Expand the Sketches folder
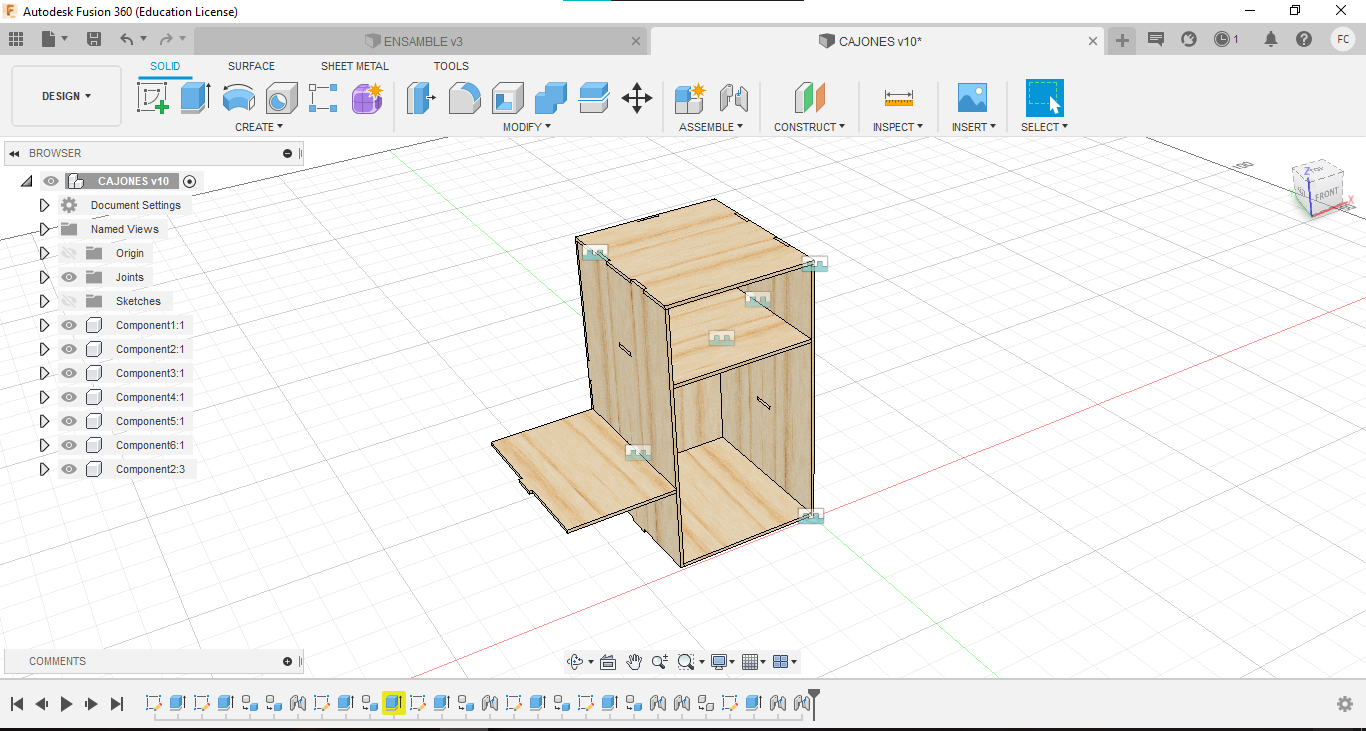The width and height of the screenshot is (1366, 731). pyautogui.click(x=44, y=301)
